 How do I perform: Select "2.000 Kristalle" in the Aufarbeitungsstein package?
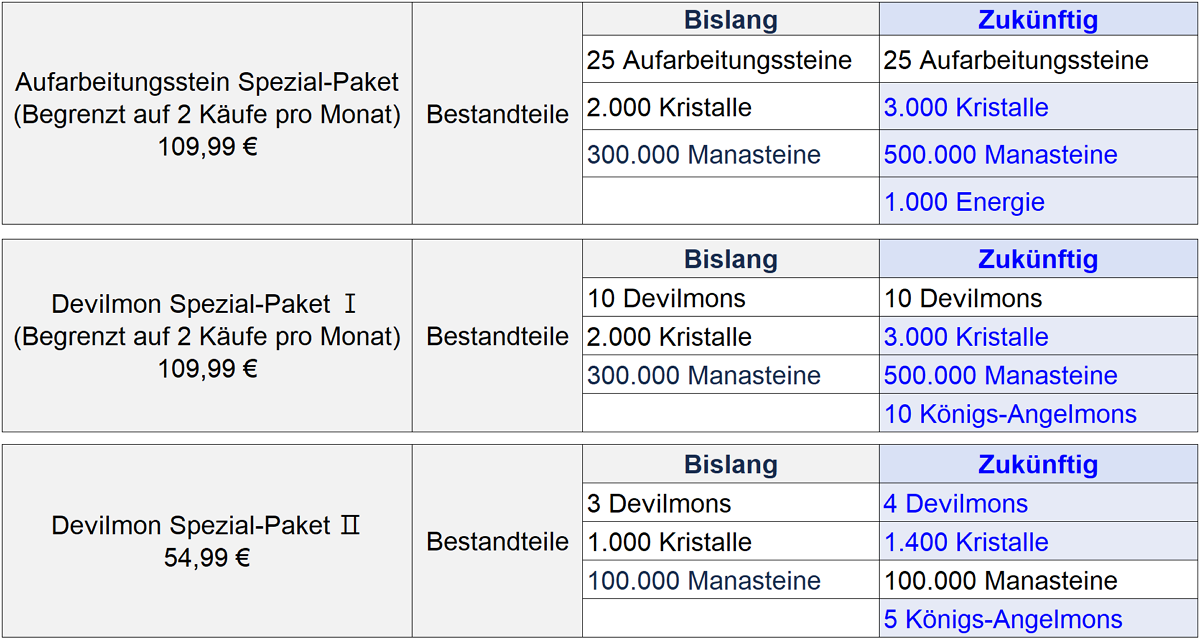(669, 107)
